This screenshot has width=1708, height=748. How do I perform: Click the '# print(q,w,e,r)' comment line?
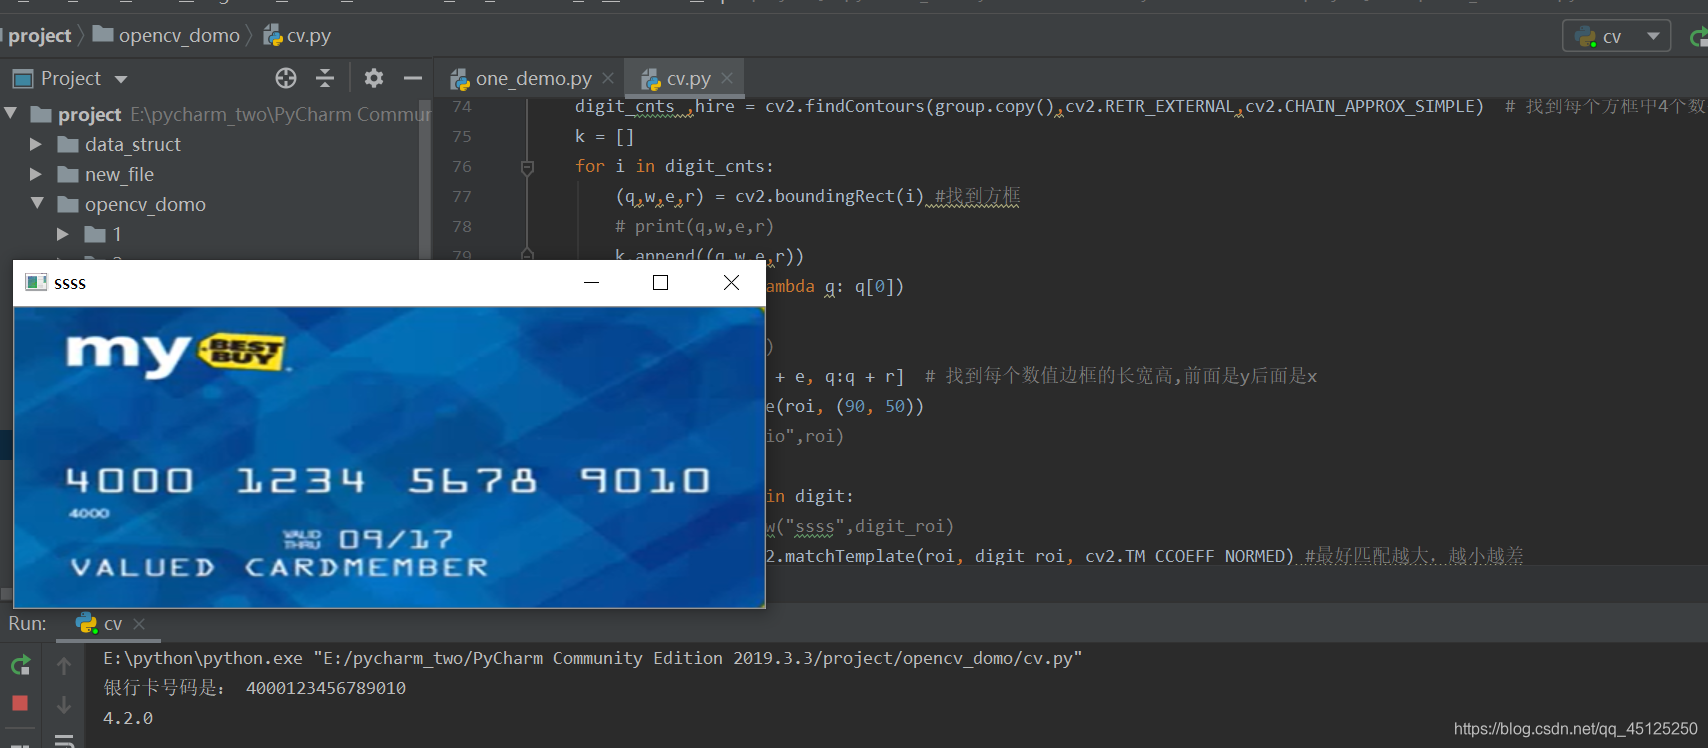(694, 226)
